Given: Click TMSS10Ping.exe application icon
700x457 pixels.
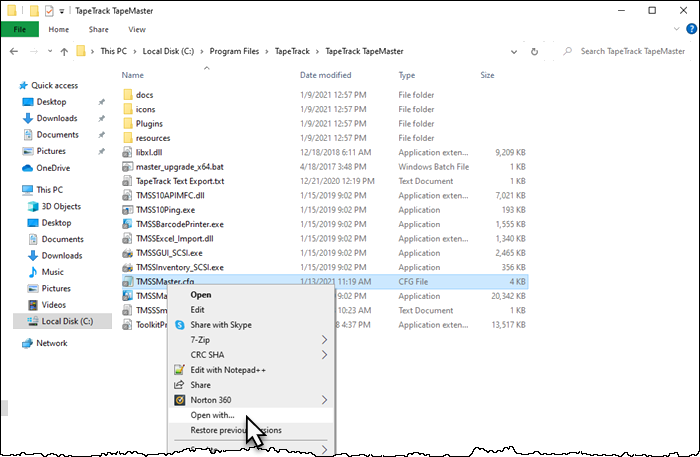Looking at the screenshot, I should click(x=128, y=210).
